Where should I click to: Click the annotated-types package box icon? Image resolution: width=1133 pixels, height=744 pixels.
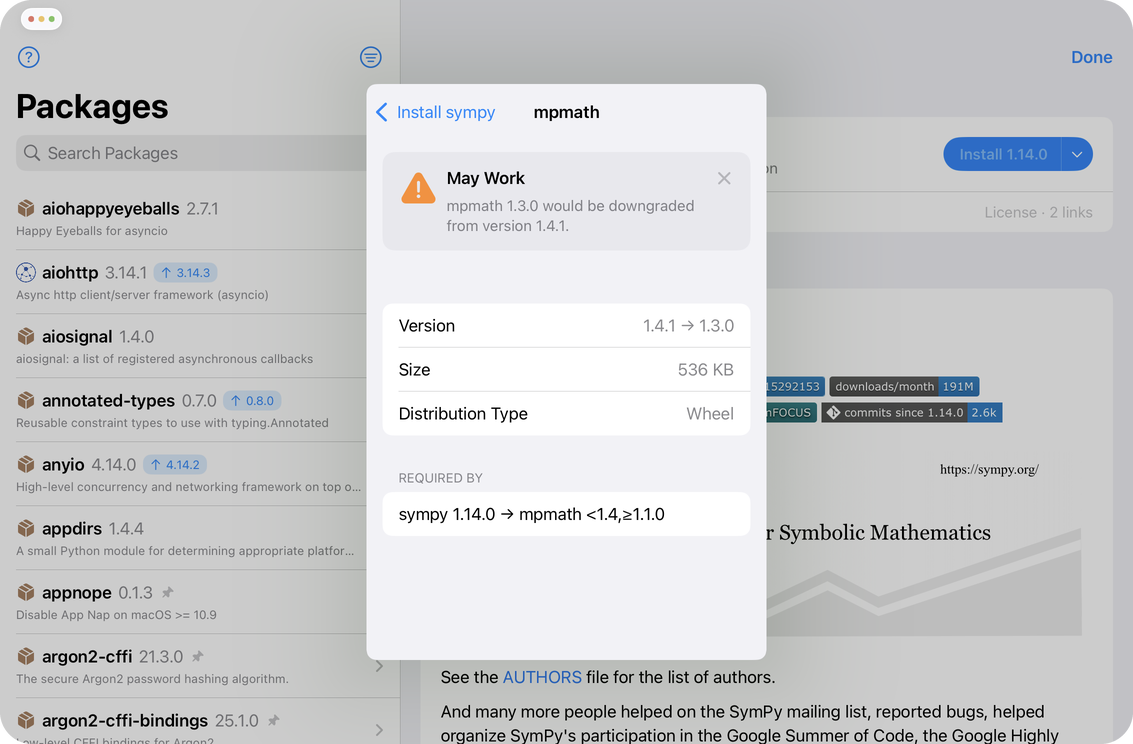[x=26, y=400]
